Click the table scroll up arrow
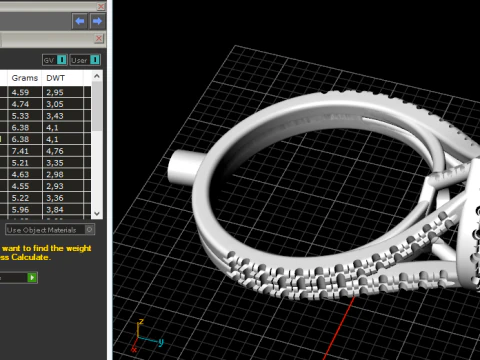The width and height of the screenshot is (480, 360). 97,76
